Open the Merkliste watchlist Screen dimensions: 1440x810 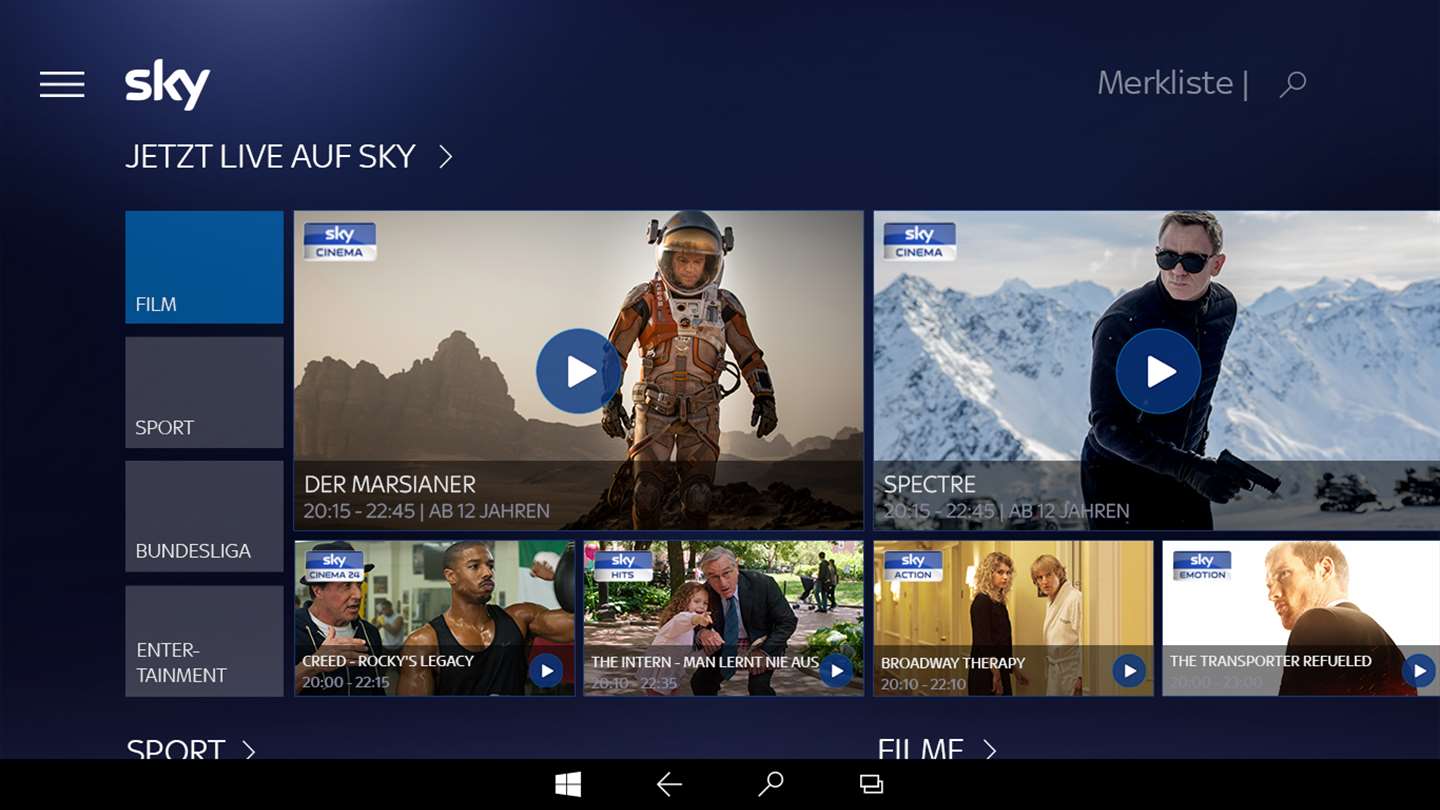1165,83
